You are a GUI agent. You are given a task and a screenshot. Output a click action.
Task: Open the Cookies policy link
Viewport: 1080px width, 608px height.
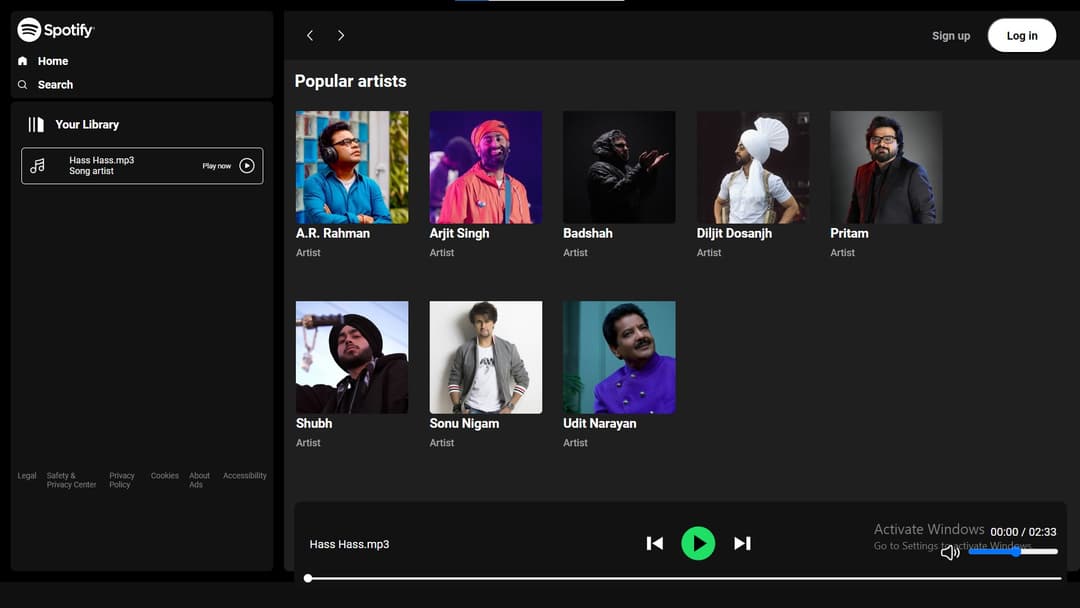coord(164,476)
